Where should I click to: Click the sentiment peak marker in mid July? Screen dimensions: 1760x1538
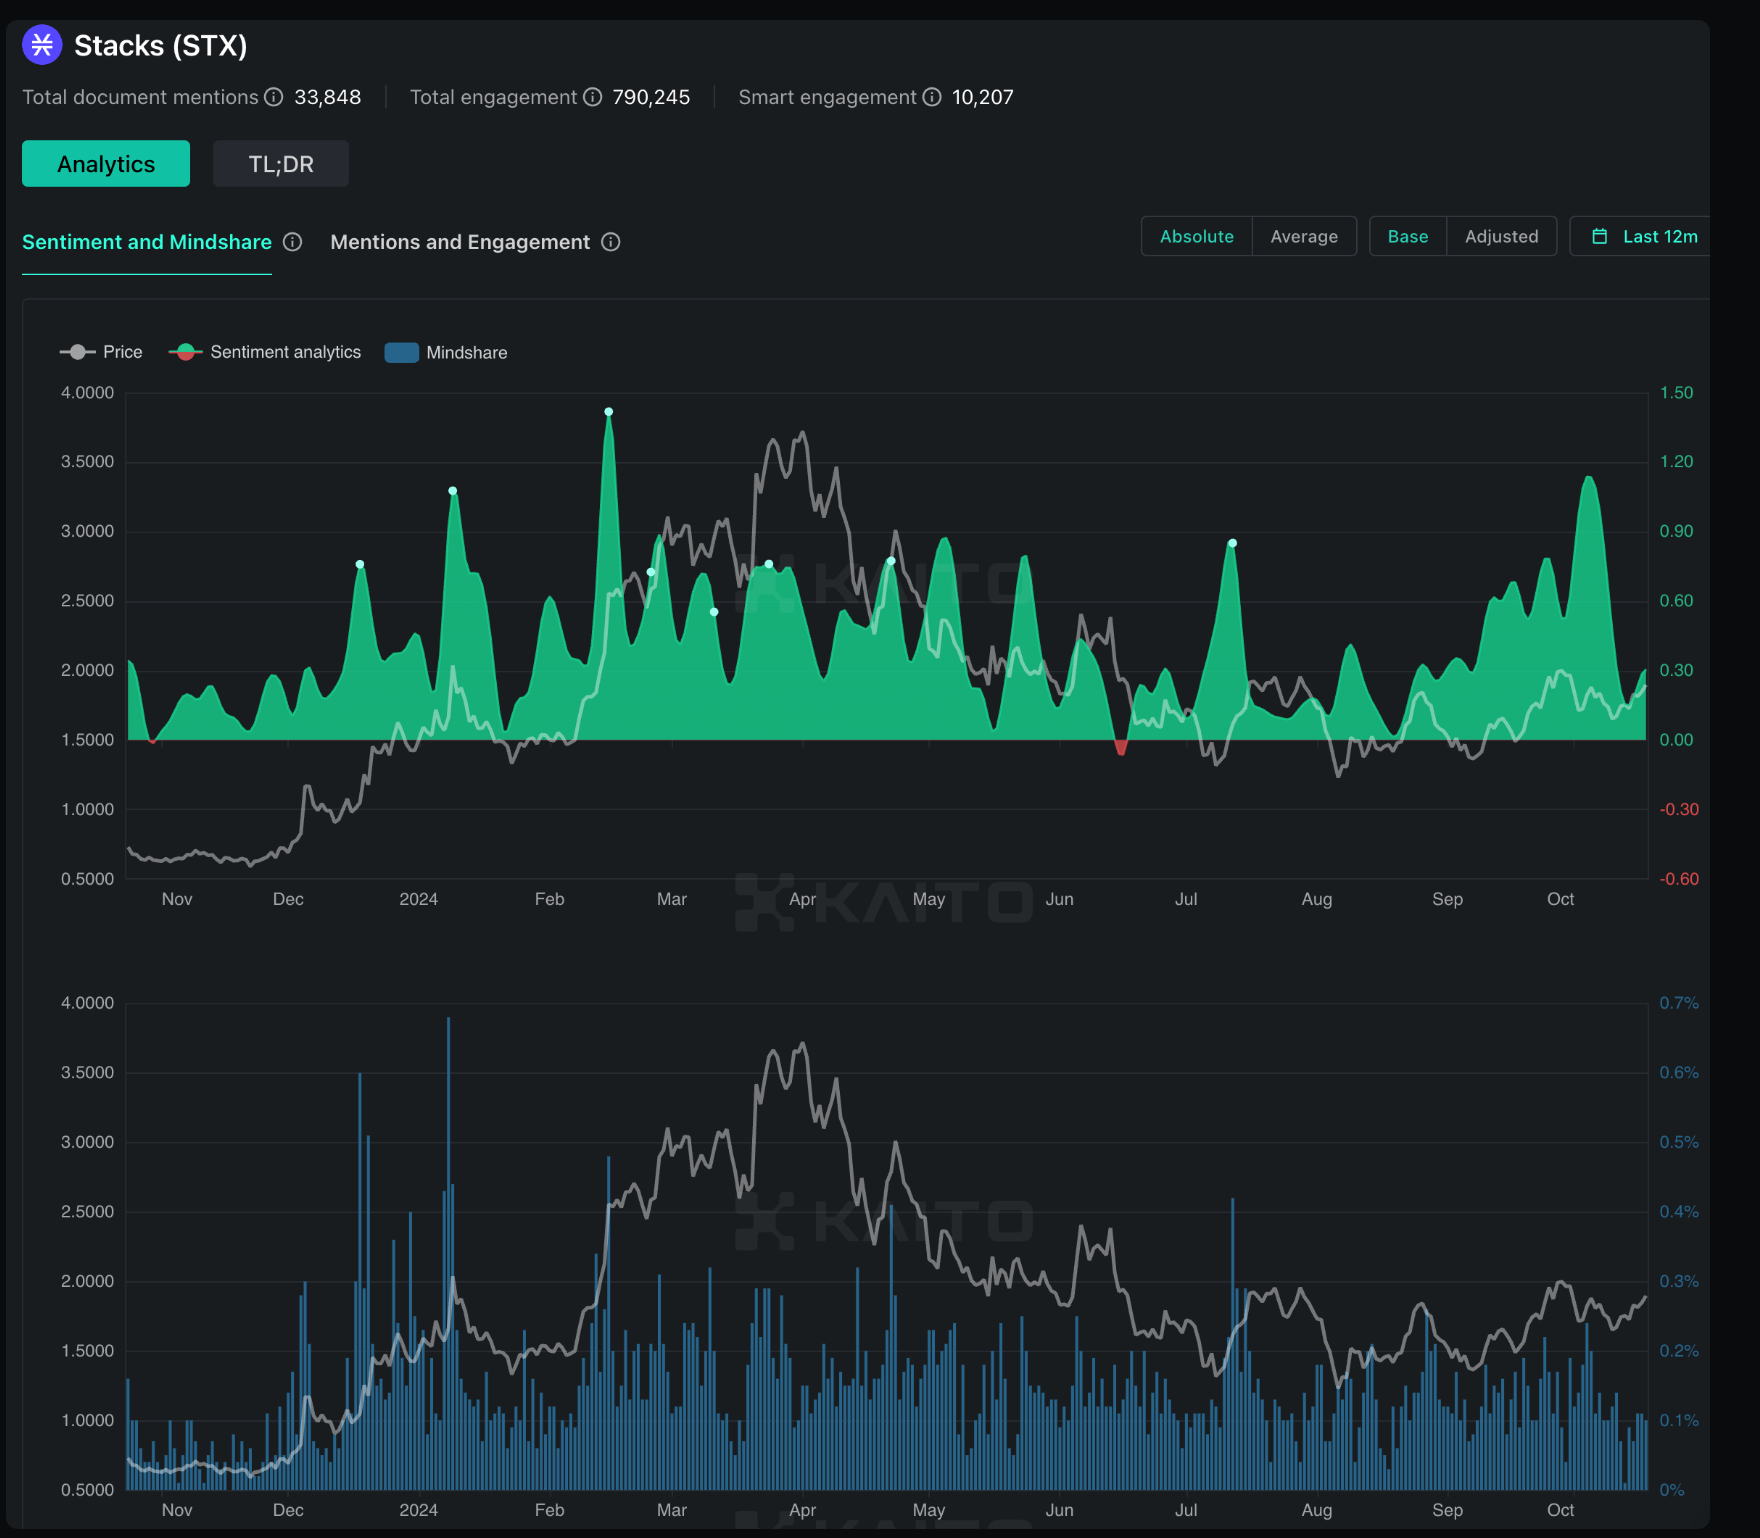click(x=1233, y=543)
